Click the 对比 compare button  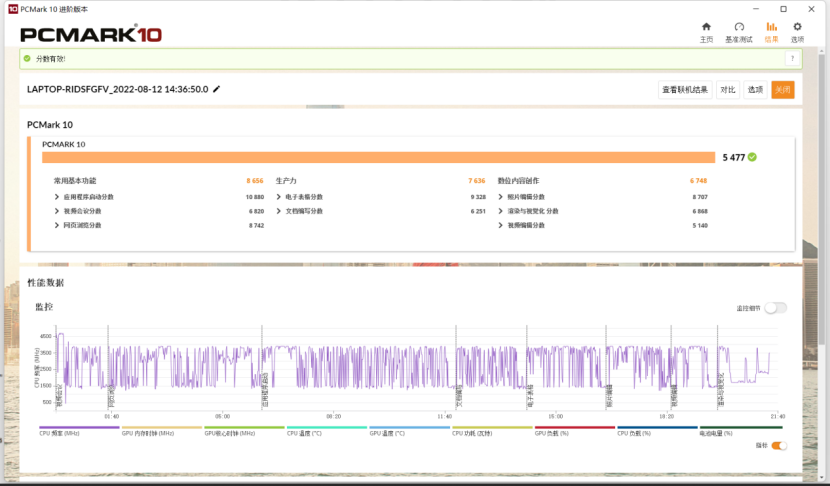pyautogui.click(x=728, y=90)
